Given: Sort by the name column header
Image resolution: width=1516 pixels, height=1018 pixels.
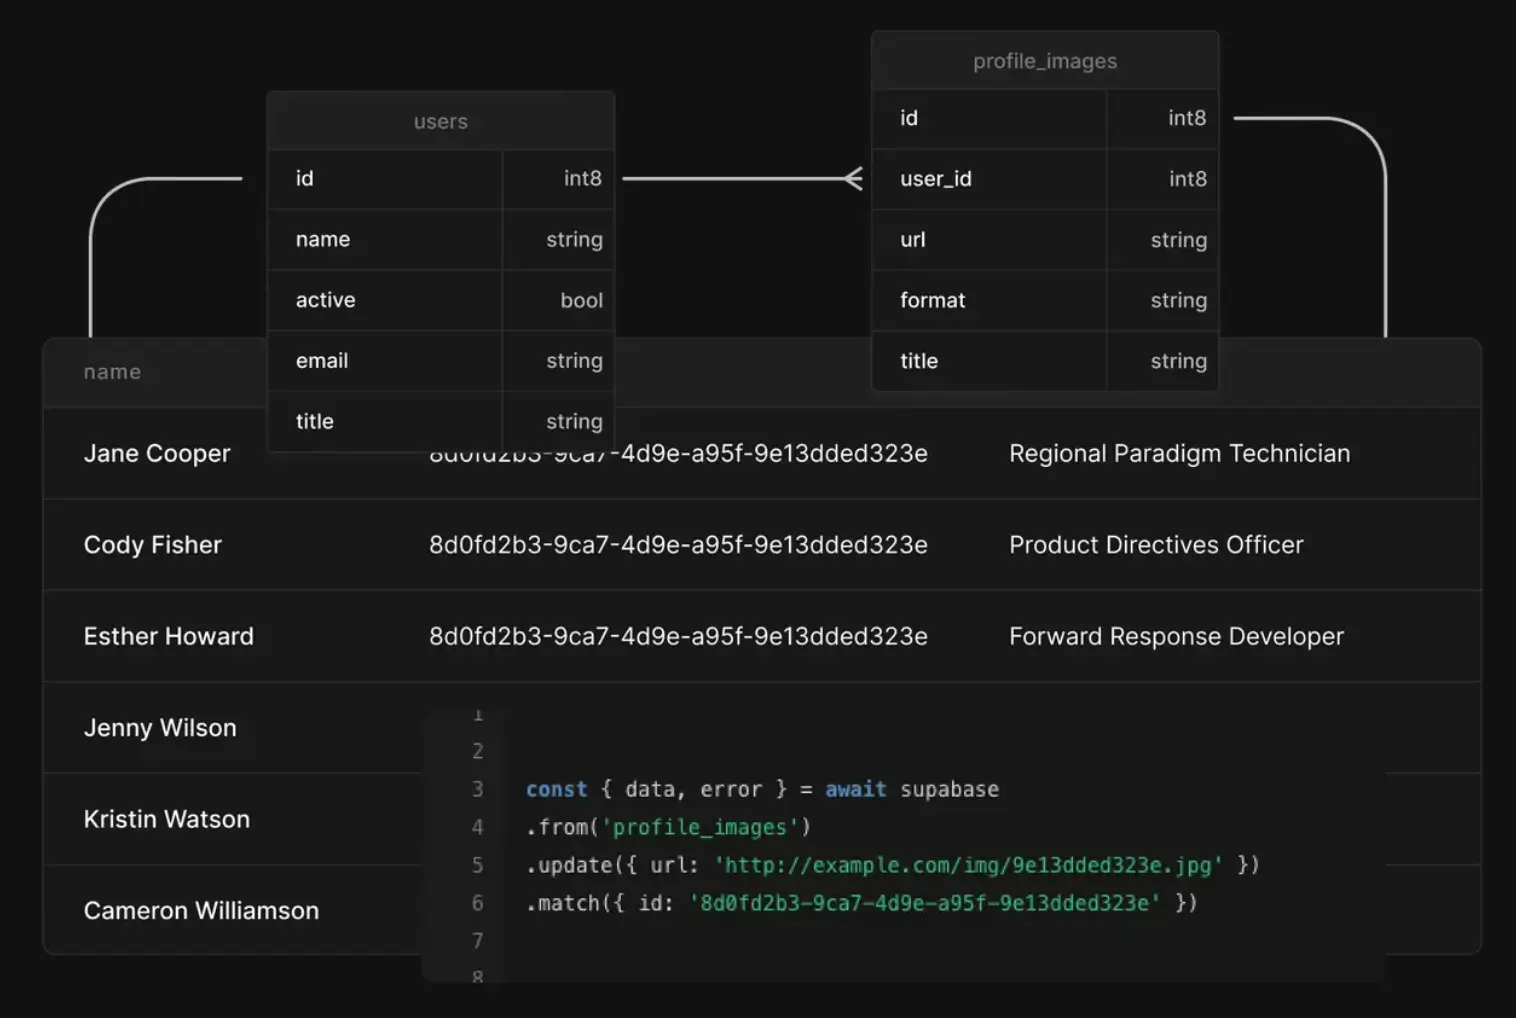Looking at the screenshot, I should (112, 371).
